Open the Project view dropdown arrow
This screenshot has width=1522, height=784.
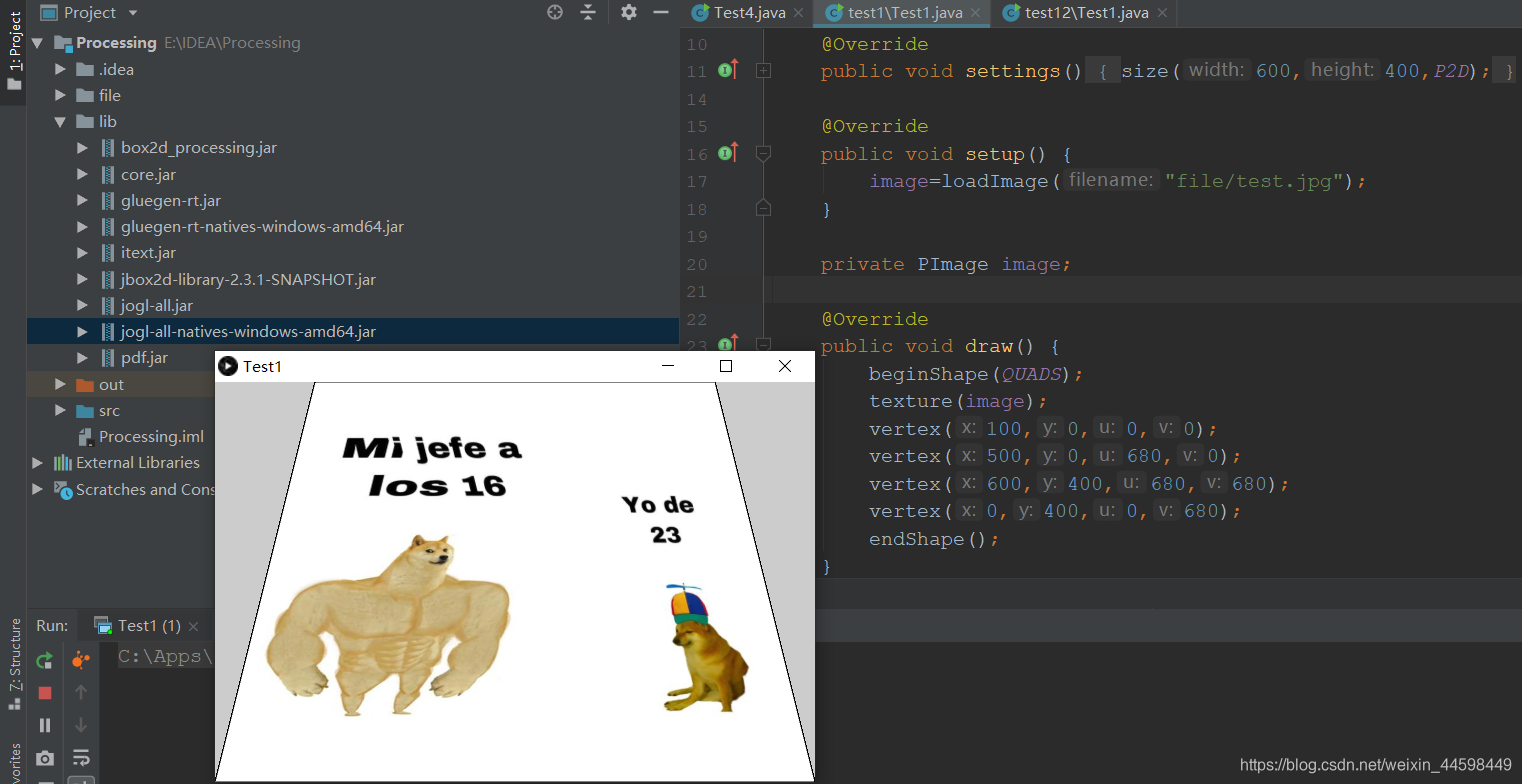(x=133, y=13)
